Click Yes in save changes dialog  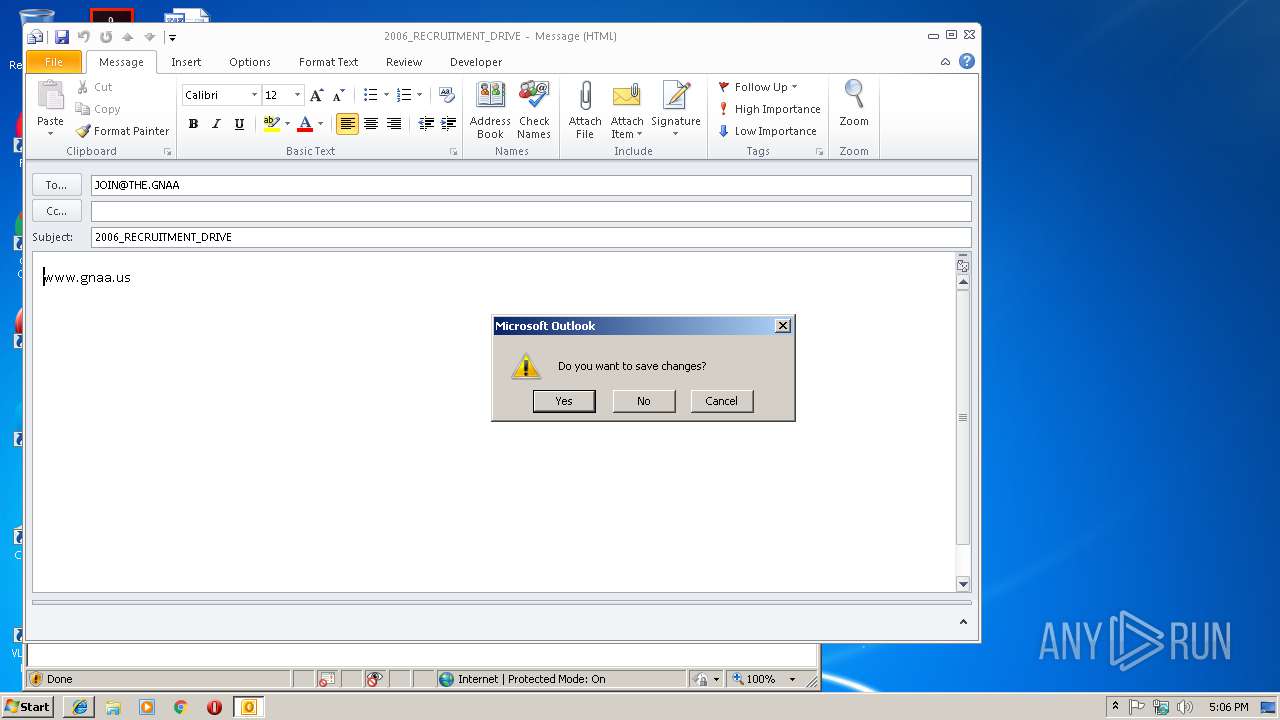coord(564,401)
